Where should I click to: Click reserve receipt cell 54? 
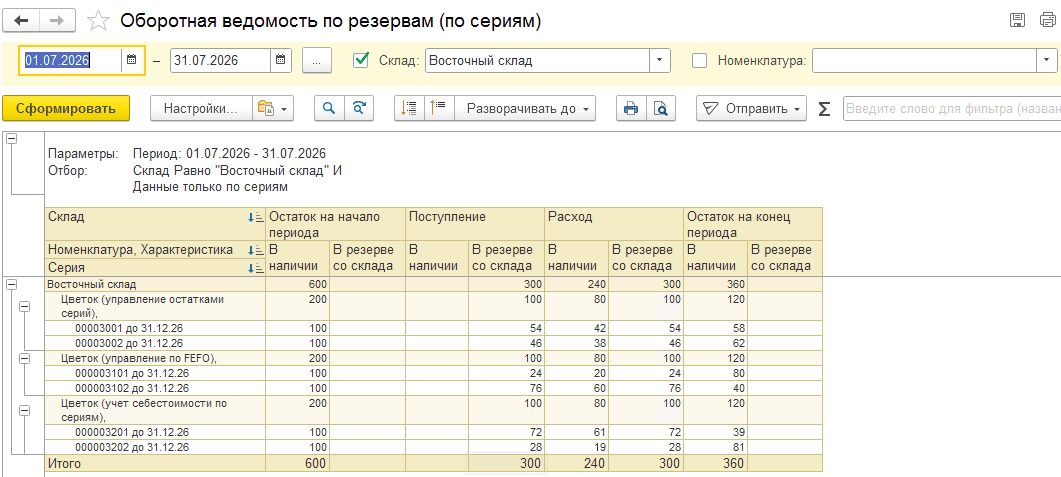(x=506, y=327)
